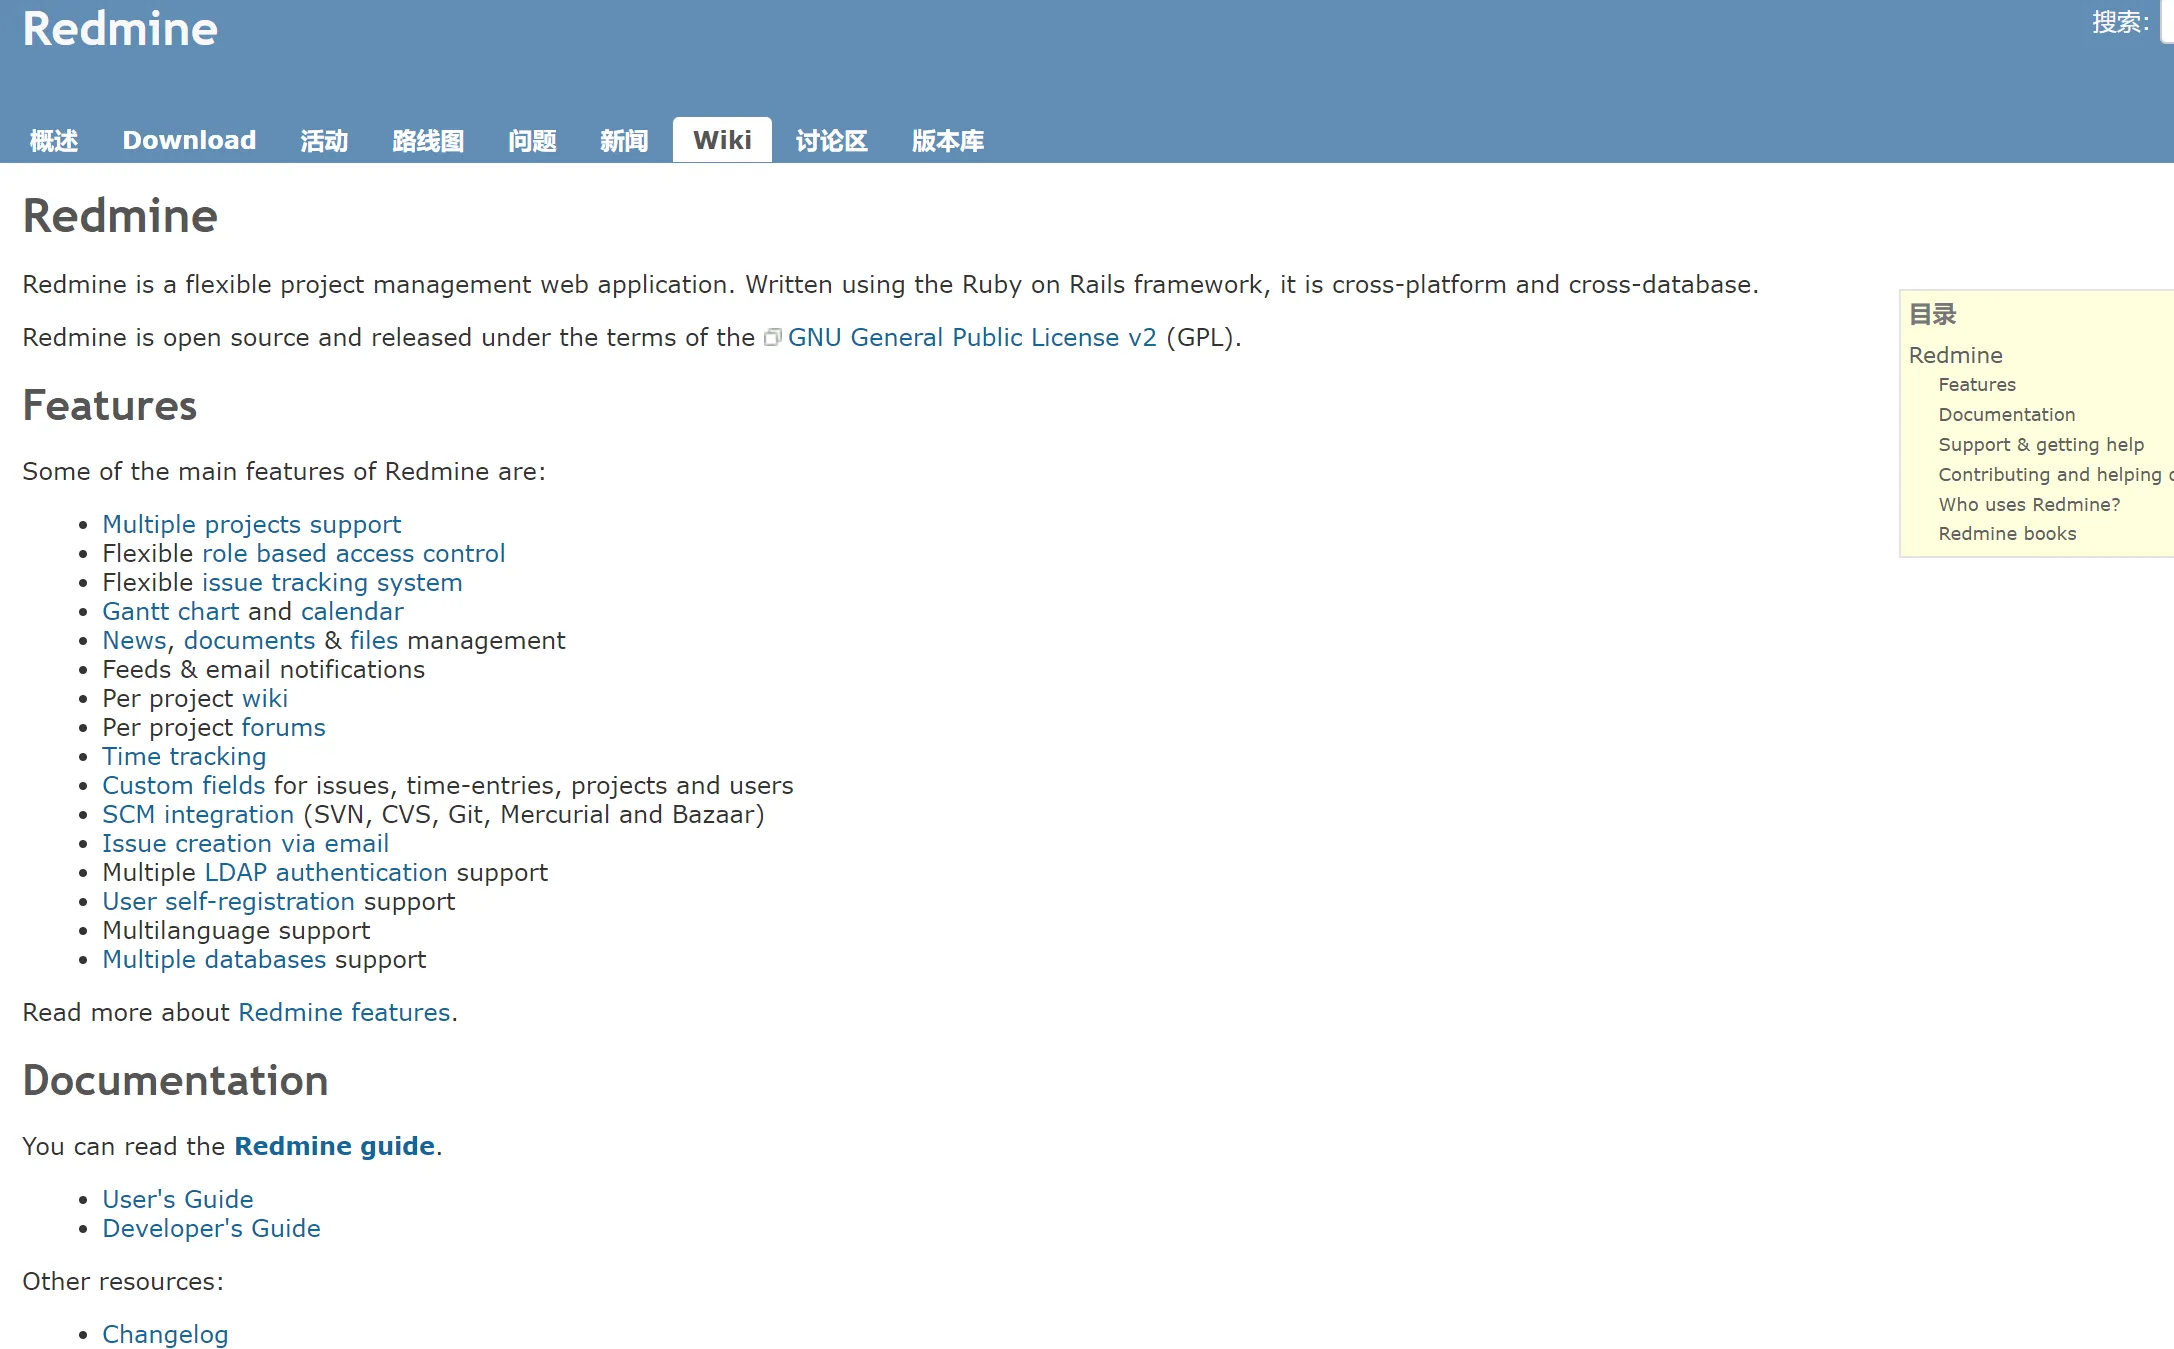Open the 讨论区 tab
This screenshot has height=1349, width=2174.
(x=831, y=140)
